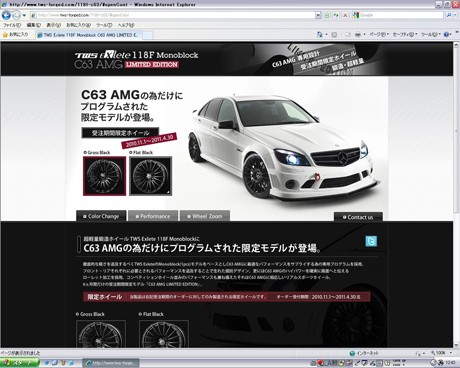Click the Show Desktop quick launch icon
Screen dimensions: 460x368
55,363
